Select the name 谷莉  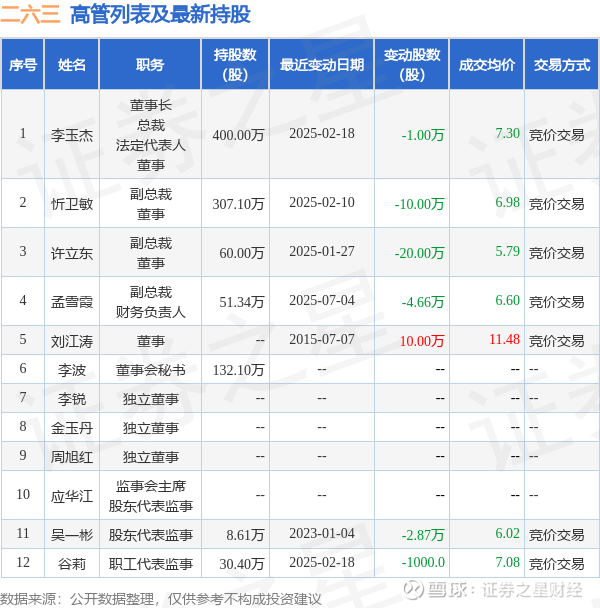pos(72,564)
